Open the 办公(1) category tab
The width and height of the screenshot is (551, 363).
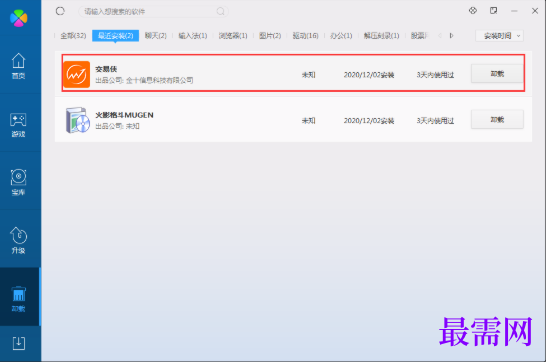(x=341, y=35)
